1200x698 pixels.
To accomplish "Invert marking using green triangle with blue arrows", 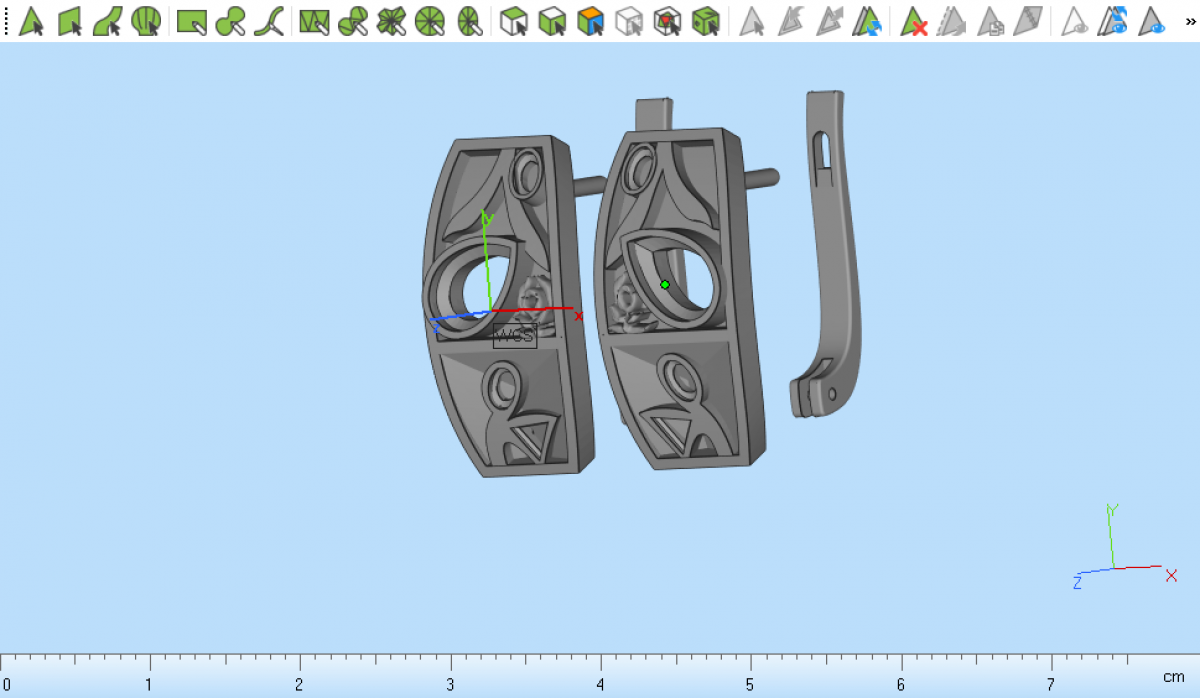I will (x=868, y=21).
